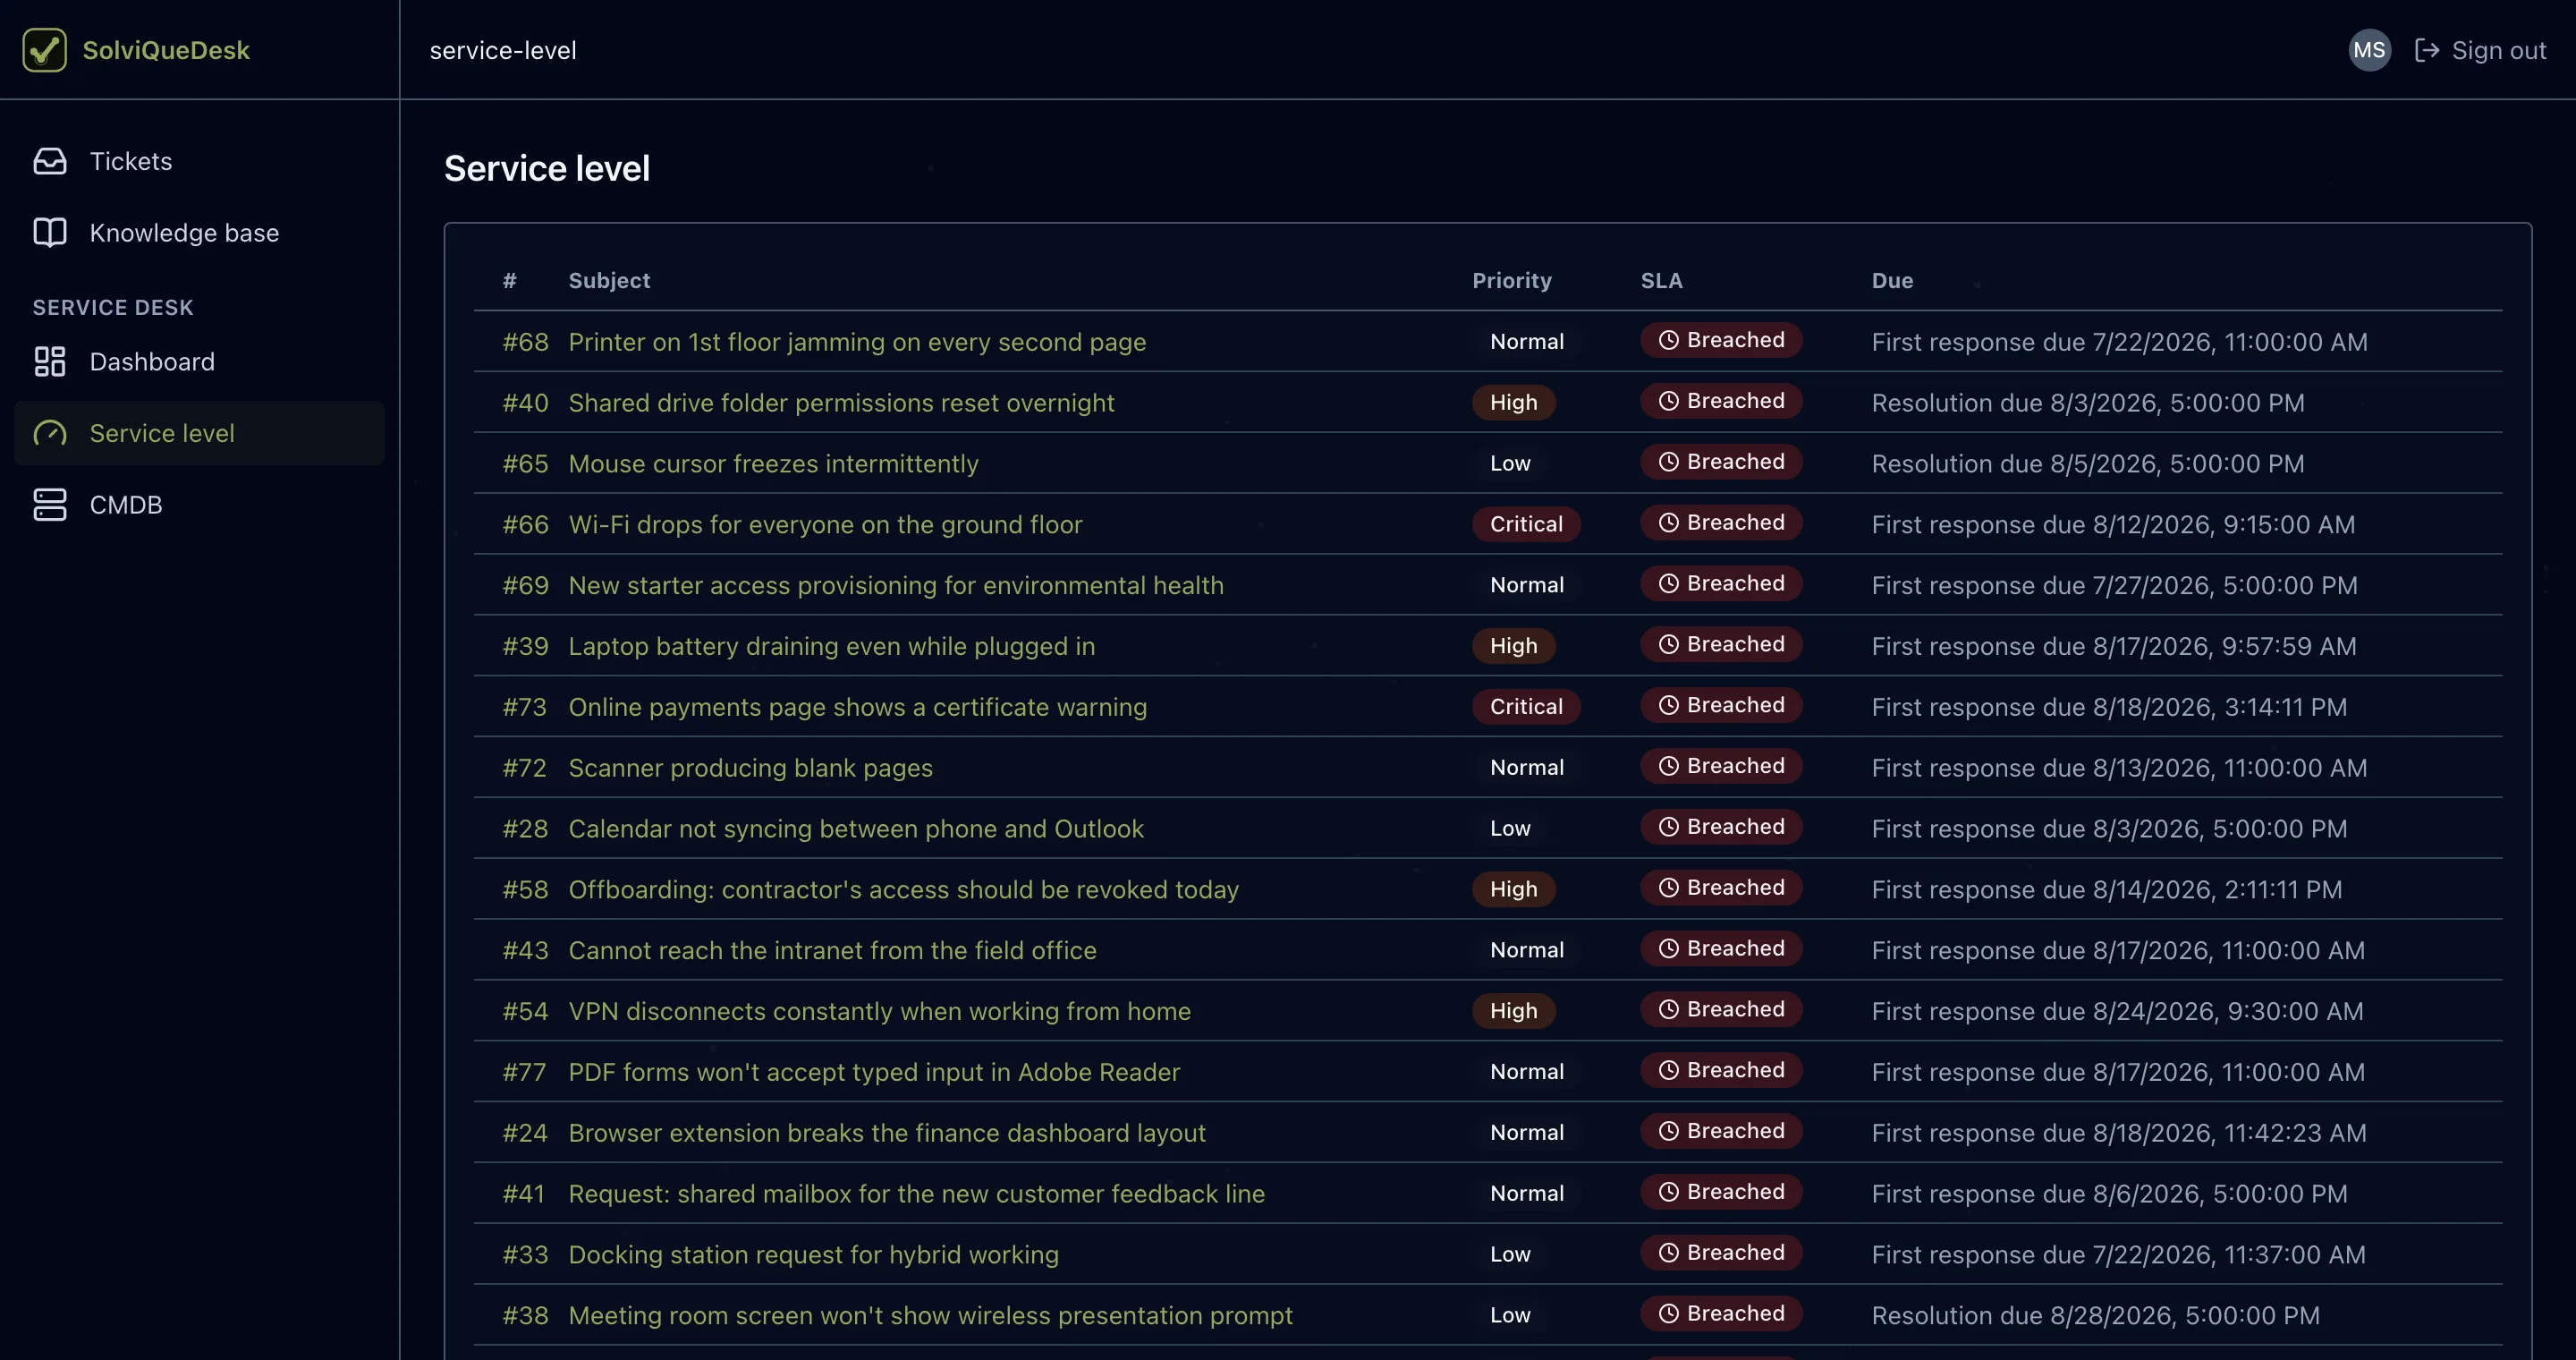Open ticket New starter access provisioning

(x=896, y=586)
